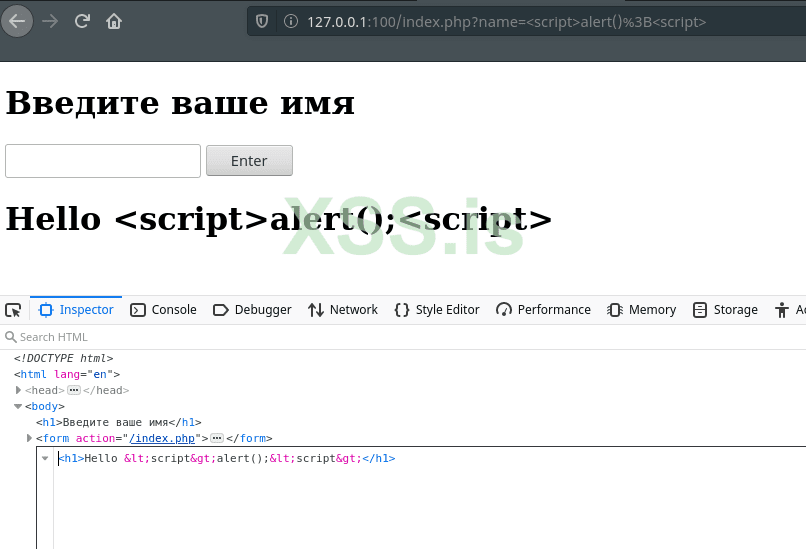Expand the form element node
The width and height of the screenshot is (806, 549).
pyautogui.click(x=29, y=438)
